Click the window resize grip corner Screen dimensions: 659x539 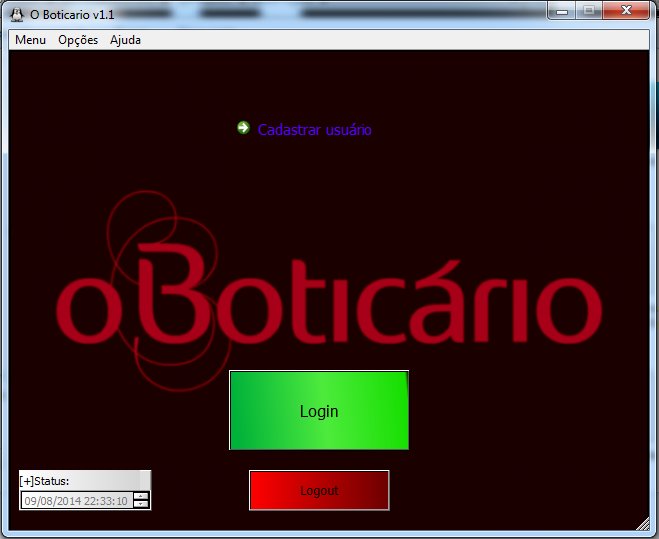click(x=643, y=524)
